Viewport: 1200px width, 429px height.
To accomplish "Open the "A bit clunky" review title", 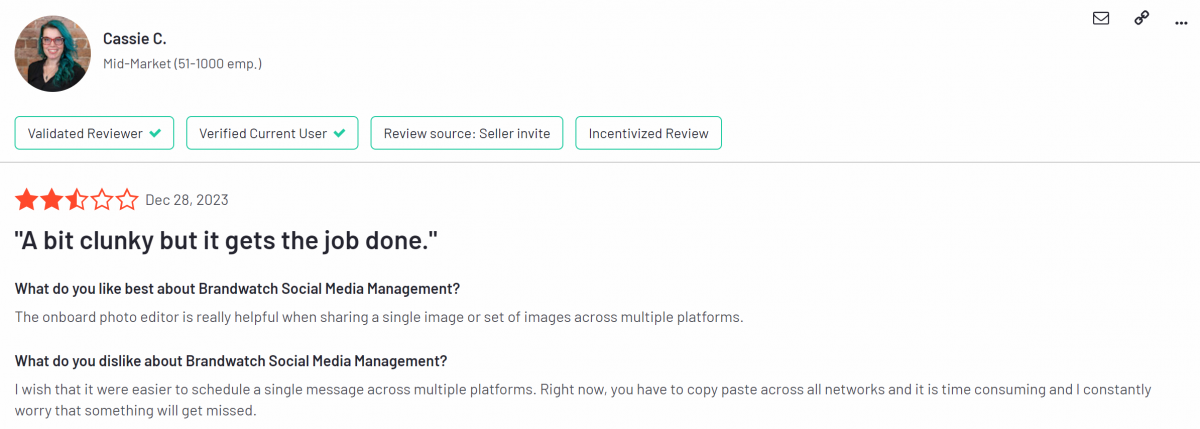I will point(226,242).
